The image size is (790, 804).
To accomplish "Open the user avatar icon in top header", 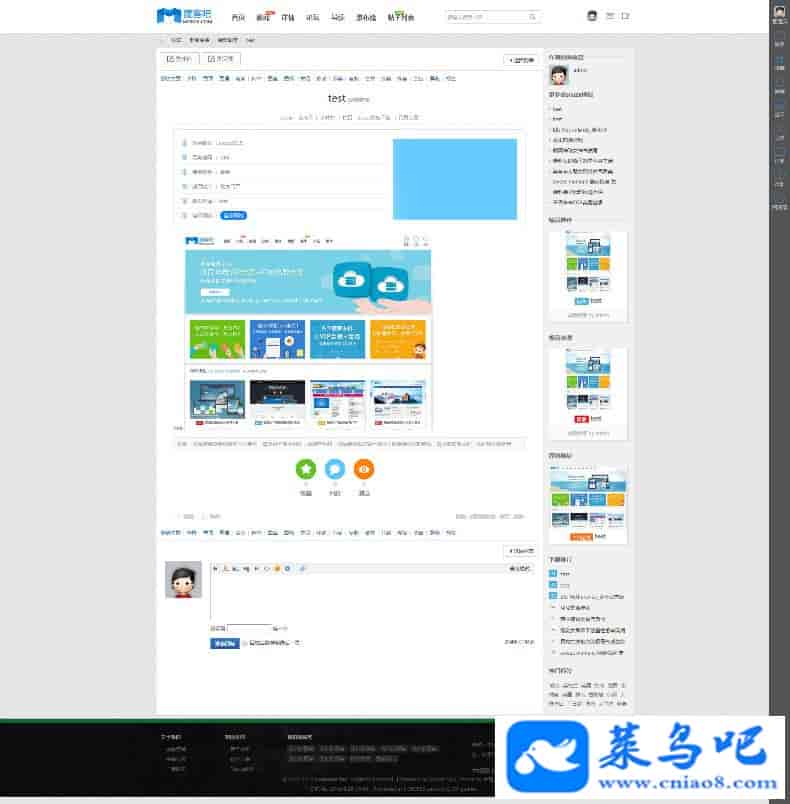I will pos(592,16).
